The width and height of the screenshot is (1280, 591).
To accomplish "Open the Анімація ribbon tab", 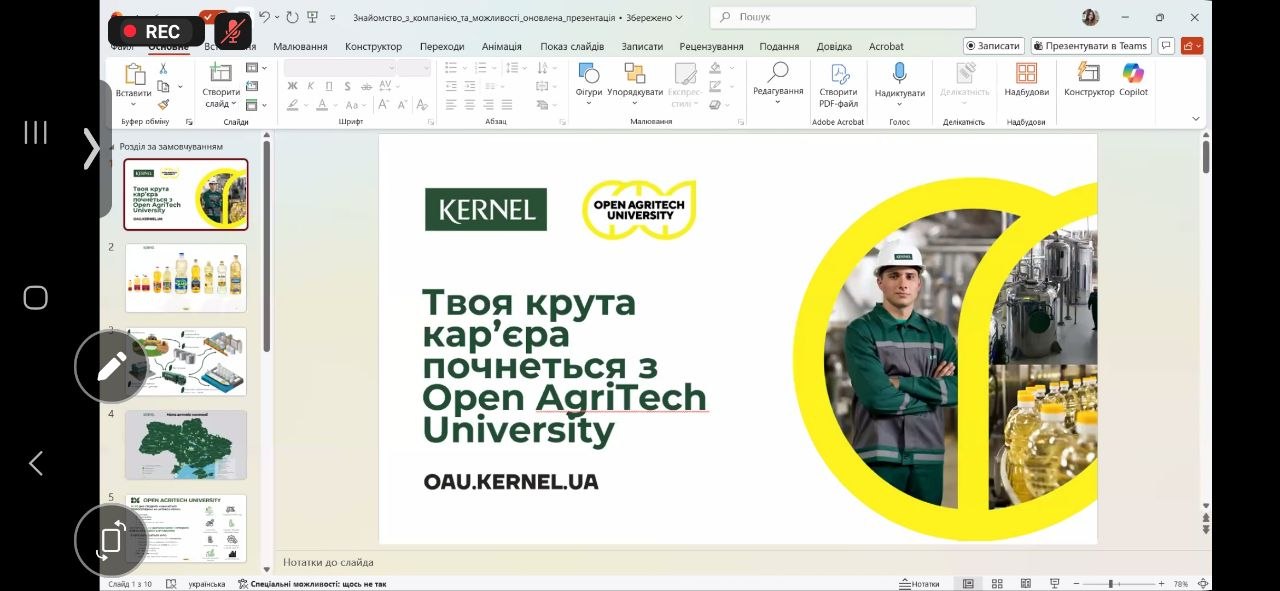I will pos(501,46).
